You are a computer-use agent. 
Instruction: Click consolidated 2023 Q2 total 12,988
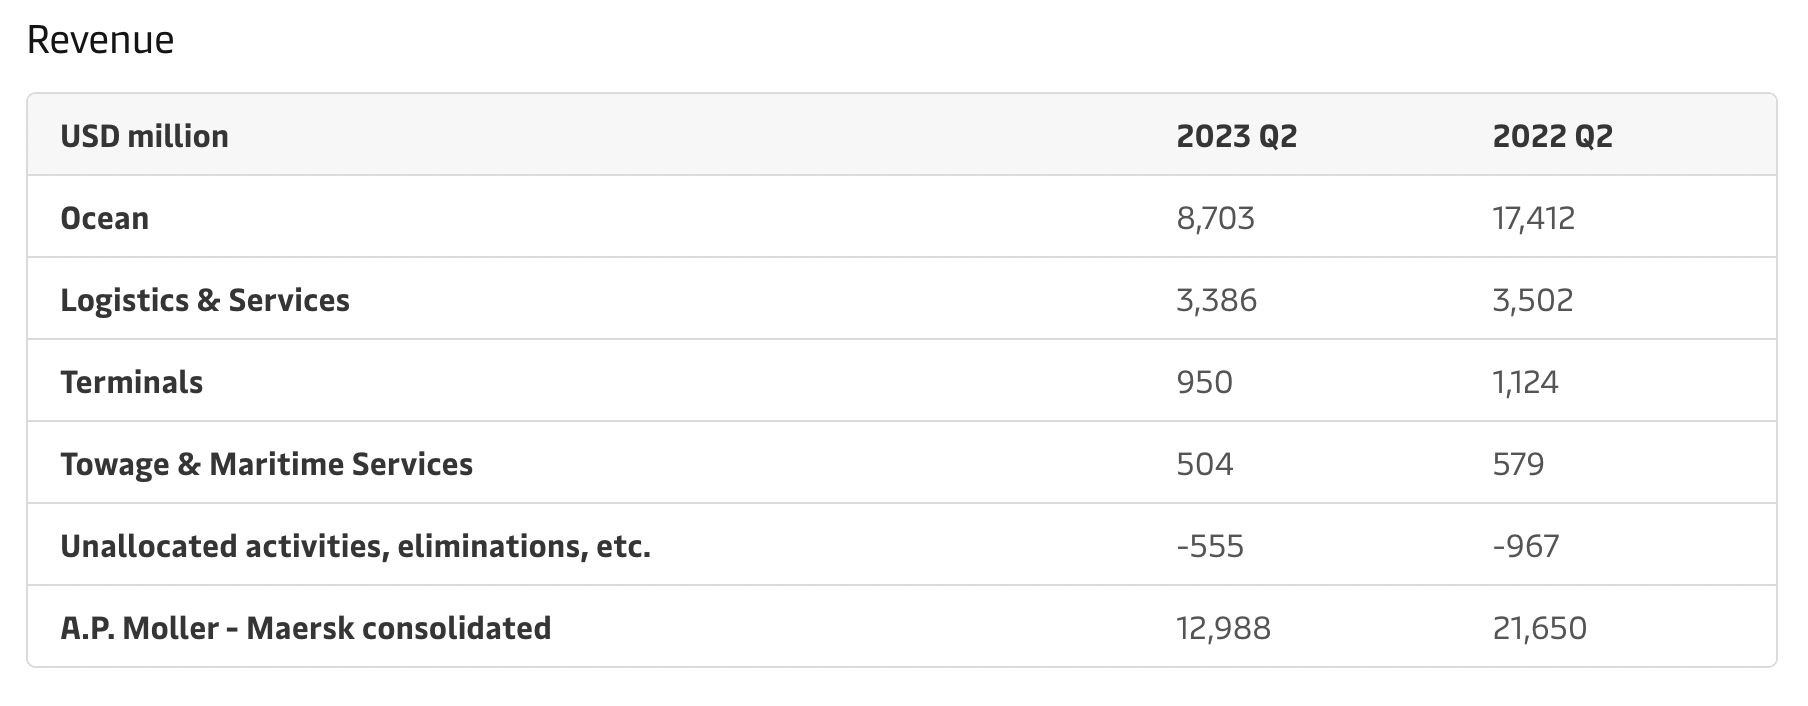click(x=1223, y=628)
